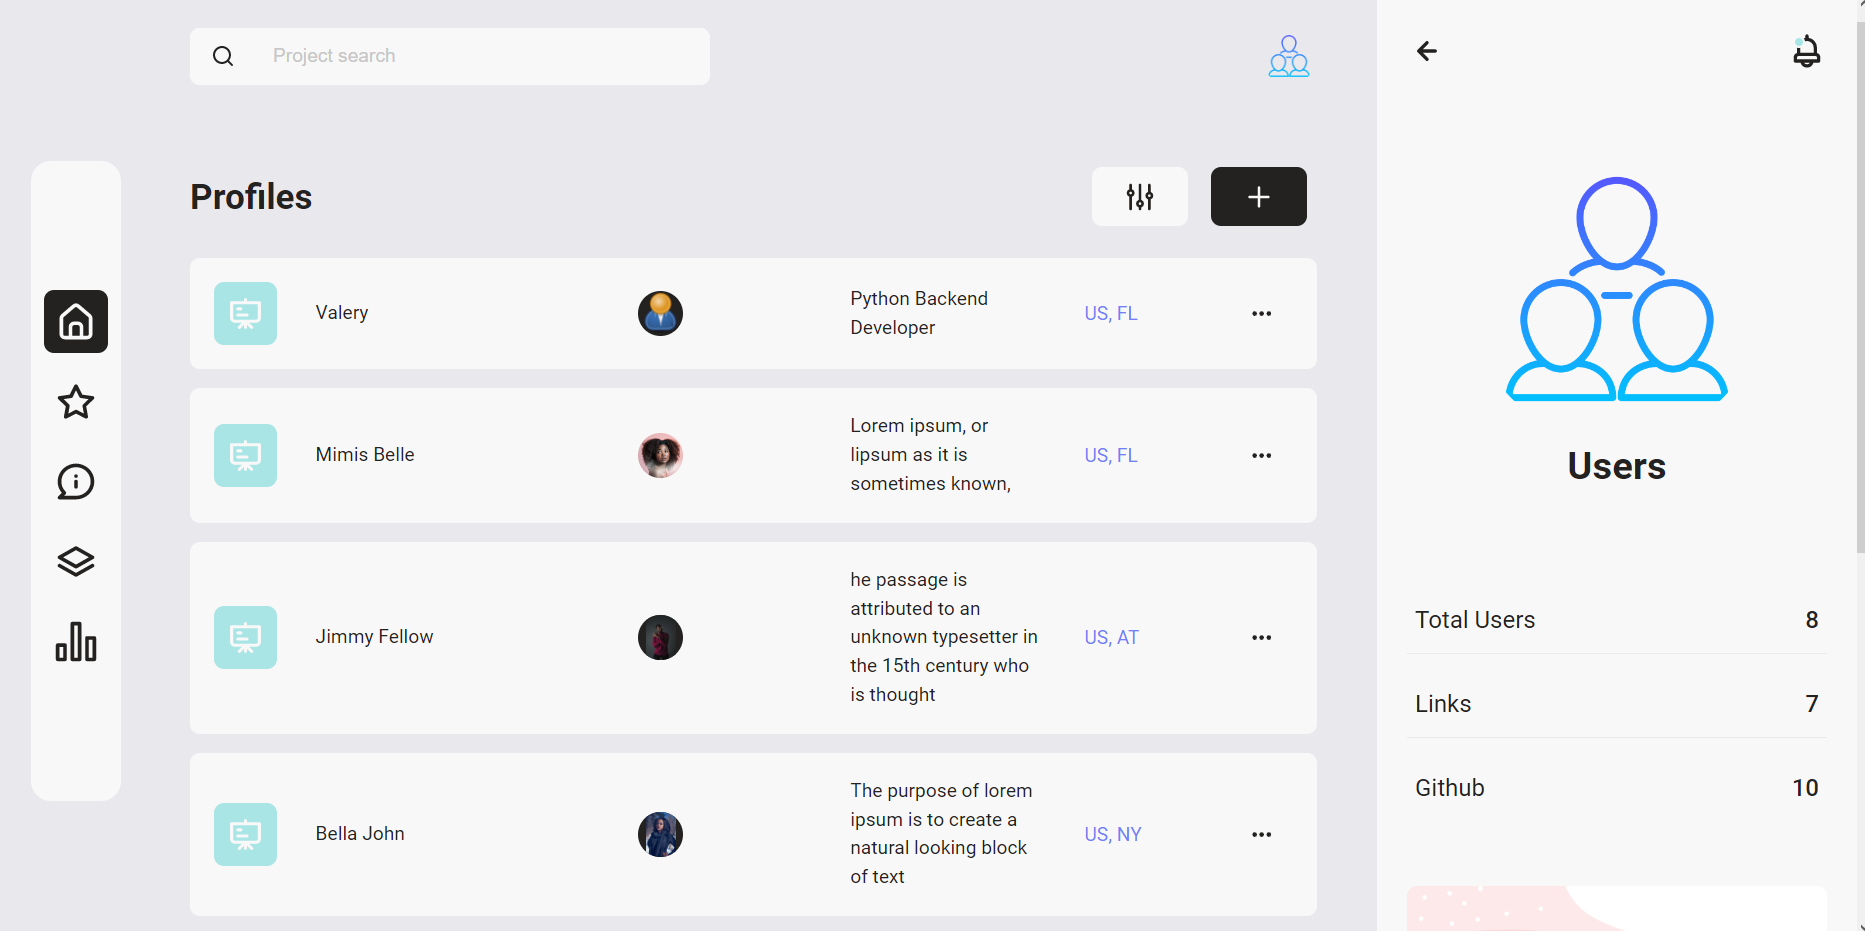The image size is (1865, 931).
Task: Click inside the Project search field
Action: click(450, 56)
